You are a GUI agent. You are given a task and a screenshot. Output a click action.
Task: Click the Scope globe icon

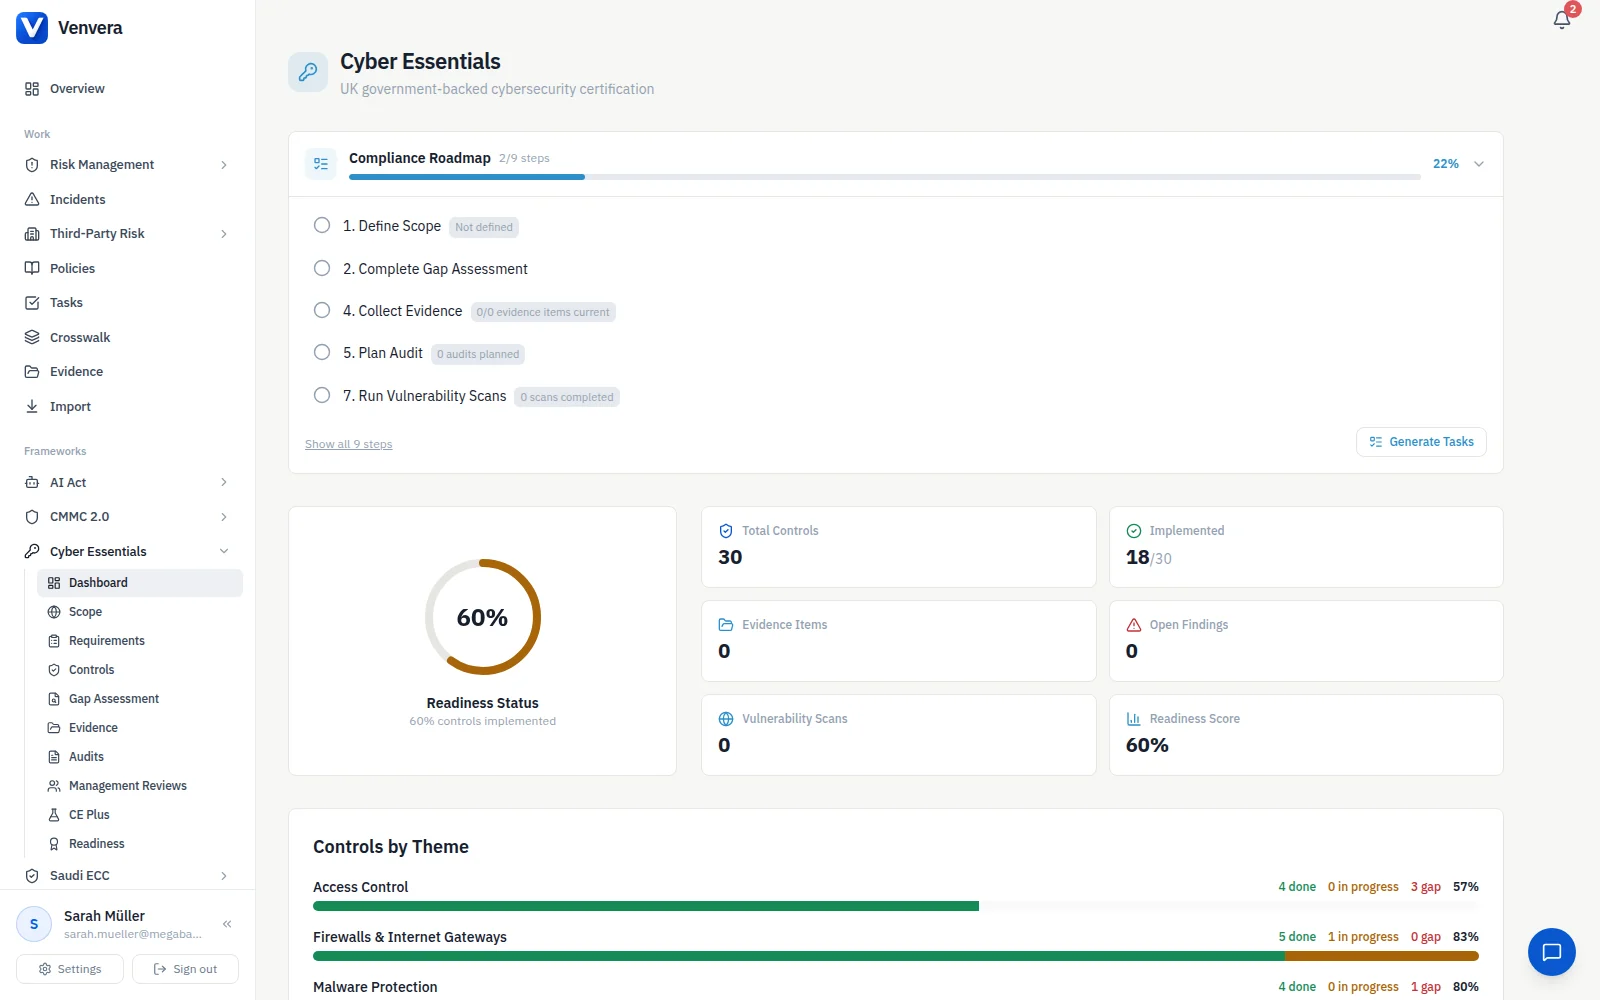[x=54, y=612]
